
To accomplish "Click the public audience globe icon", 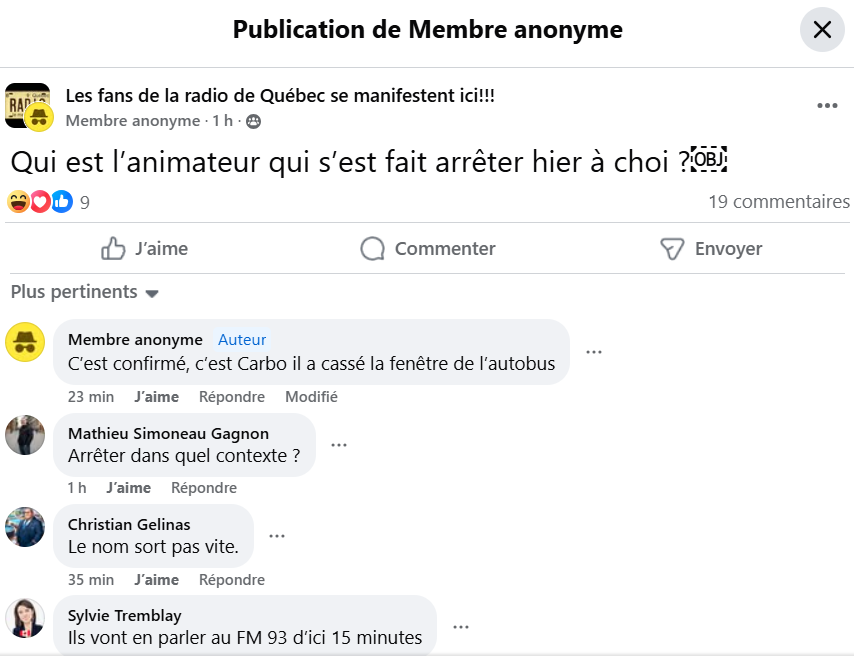I will click(x=254, y=121).
